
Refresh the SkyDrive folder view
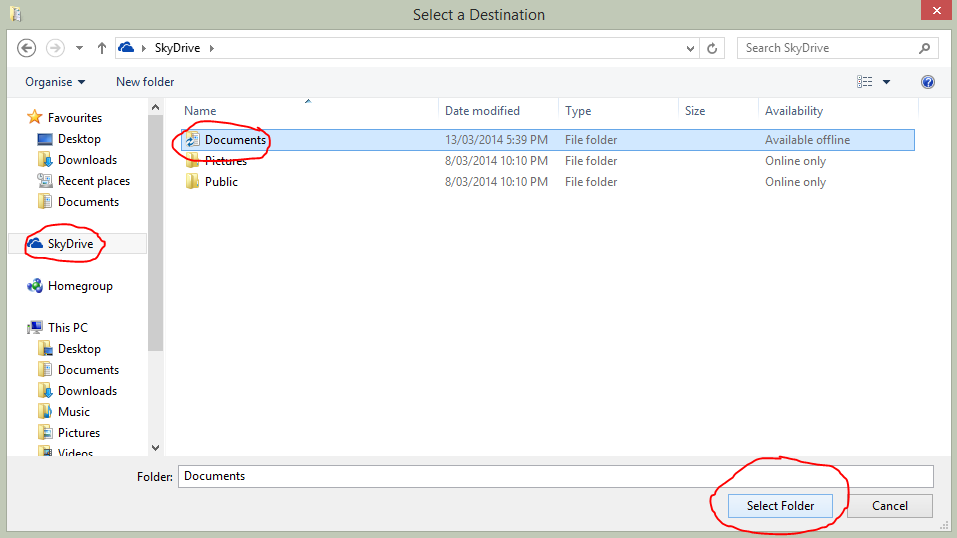click(x=712, y=48)
